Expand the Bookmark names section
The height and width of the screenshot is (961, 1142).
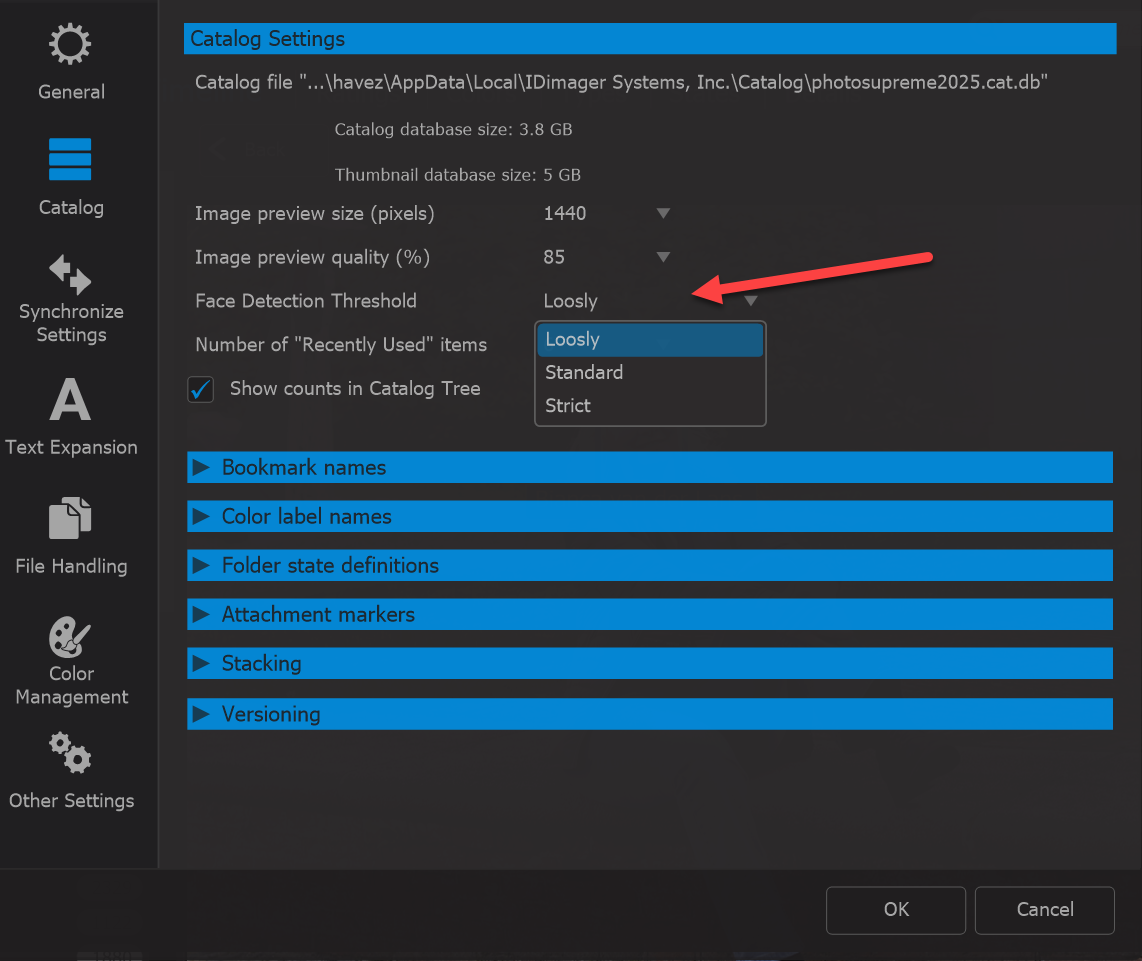(x=650, y=467)
